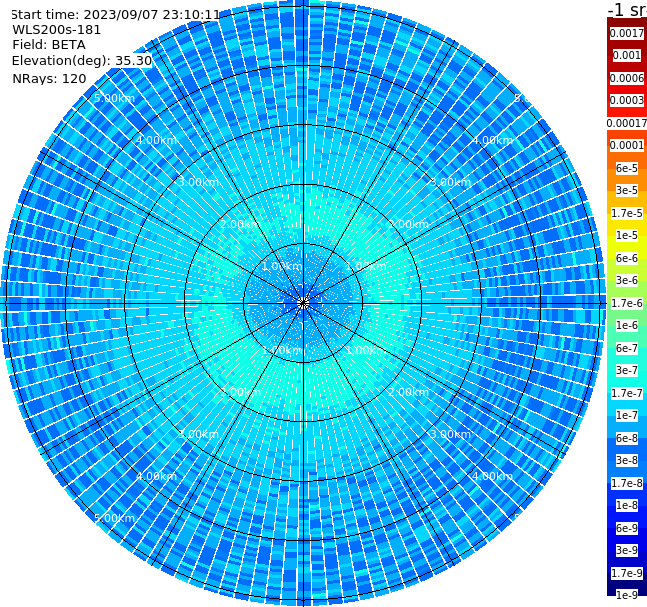The height and width of the screenshot is (607, 647).
Task: Select the 2.00km range label, lower-right quadrant
Action: [408, 392]
